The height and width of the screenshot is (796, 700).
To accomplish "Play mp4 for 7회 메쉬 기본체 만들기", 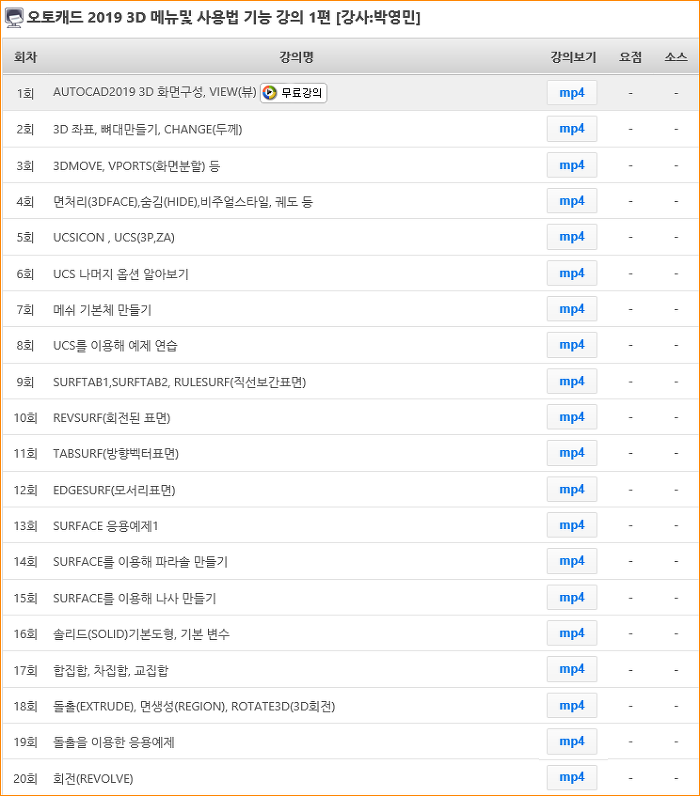I will 572,309.
